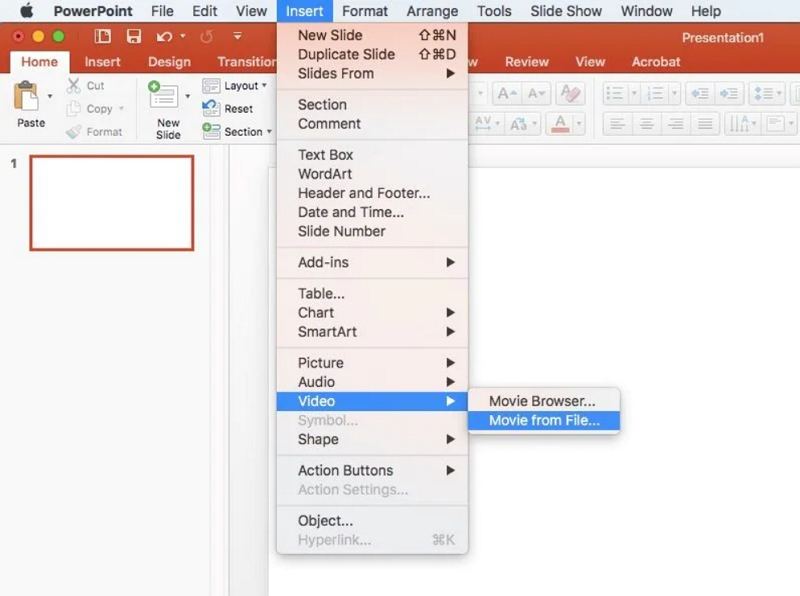
Task: Undo the last action
Action: pyautogui.click(x=162, y=36)
